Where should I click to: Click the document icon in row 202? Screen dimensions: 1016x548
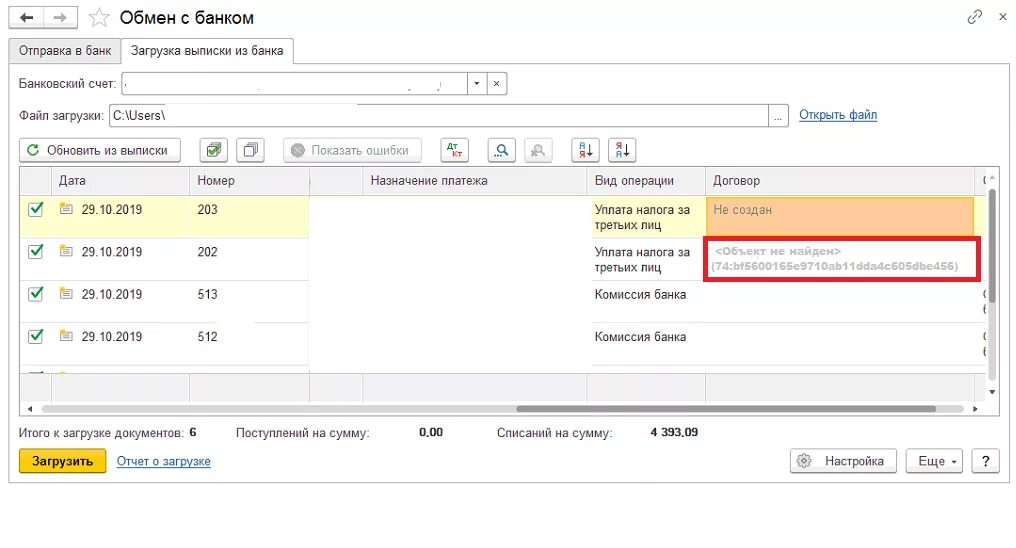[x=65, y=251]
